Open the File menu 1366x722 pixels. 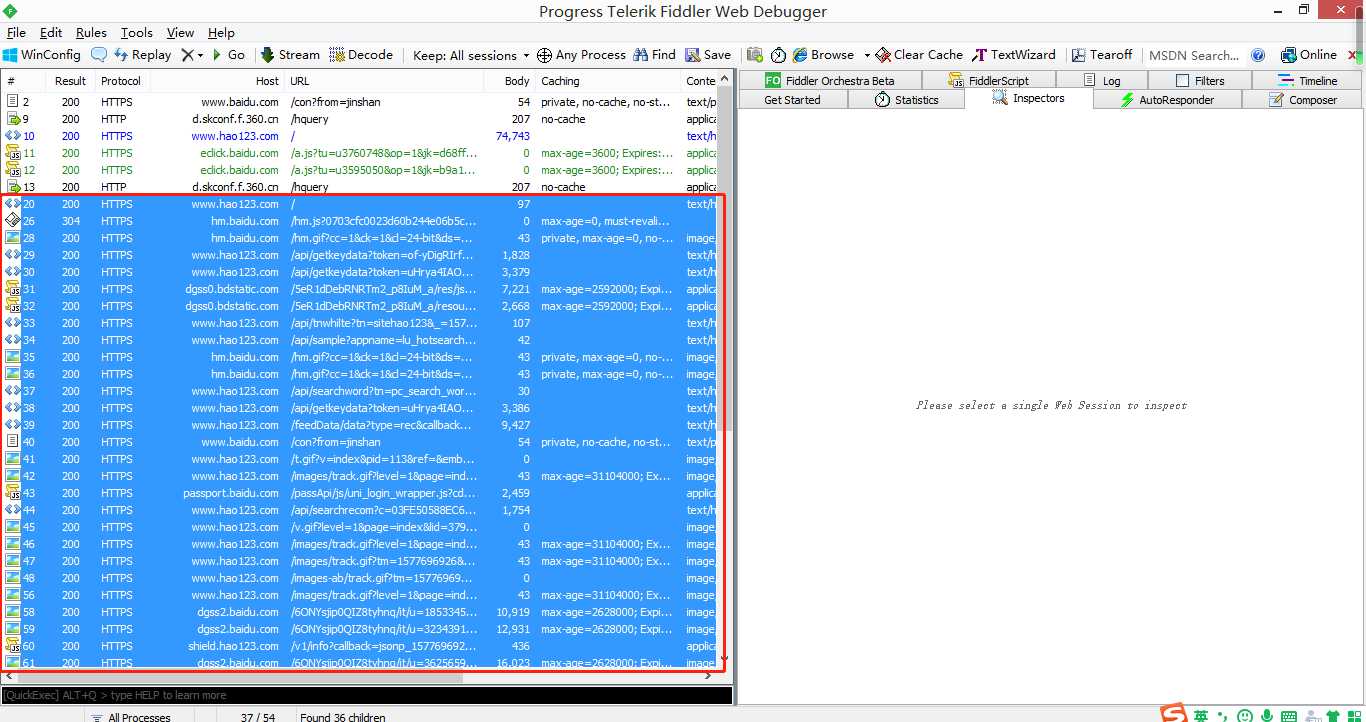(16, 33)
